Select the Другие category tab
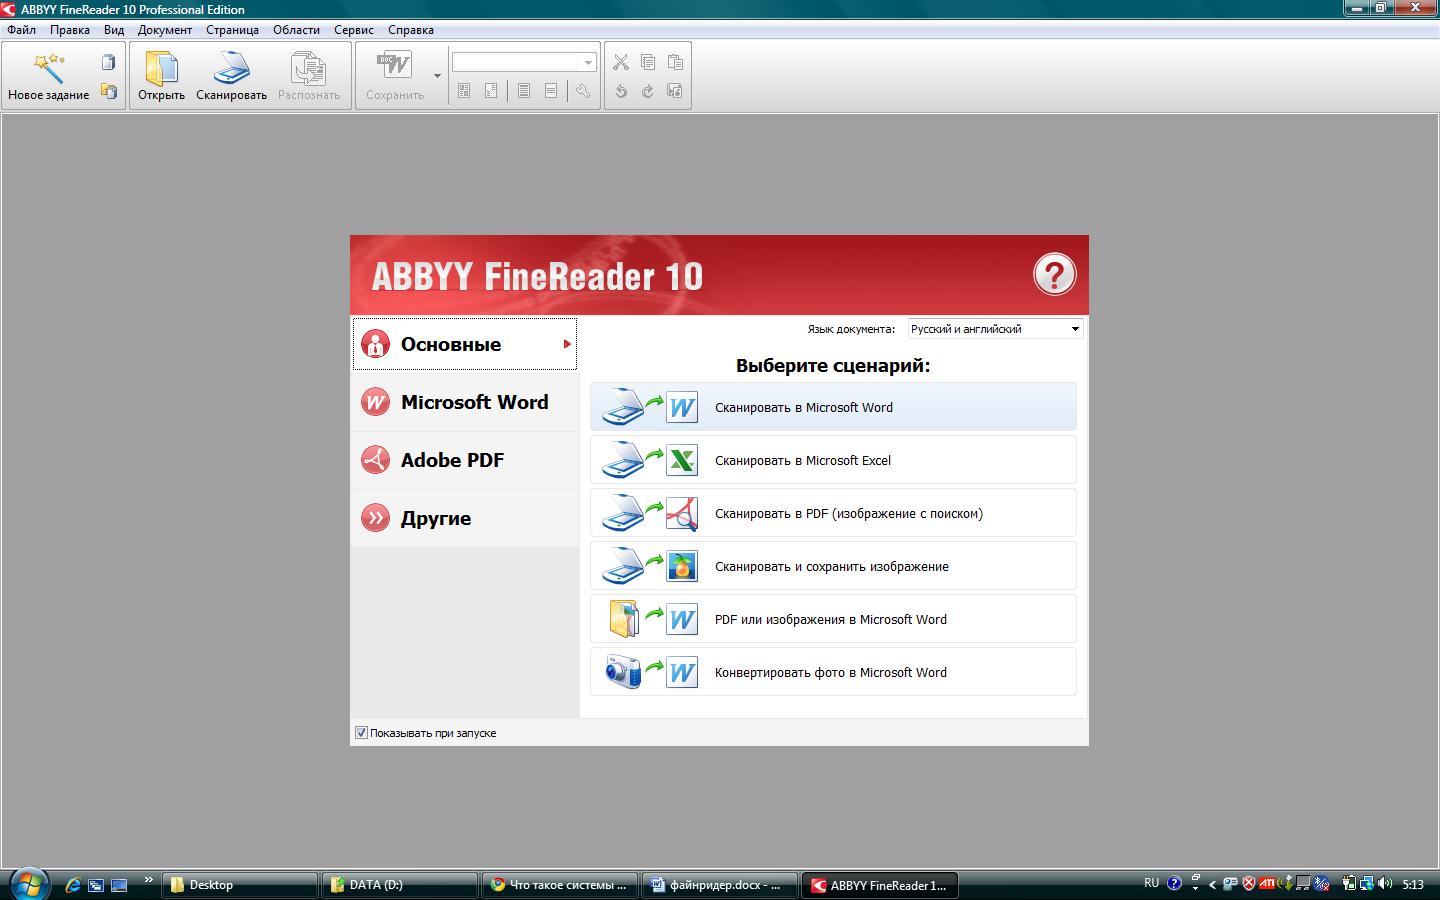 click(x=465, y=518)
